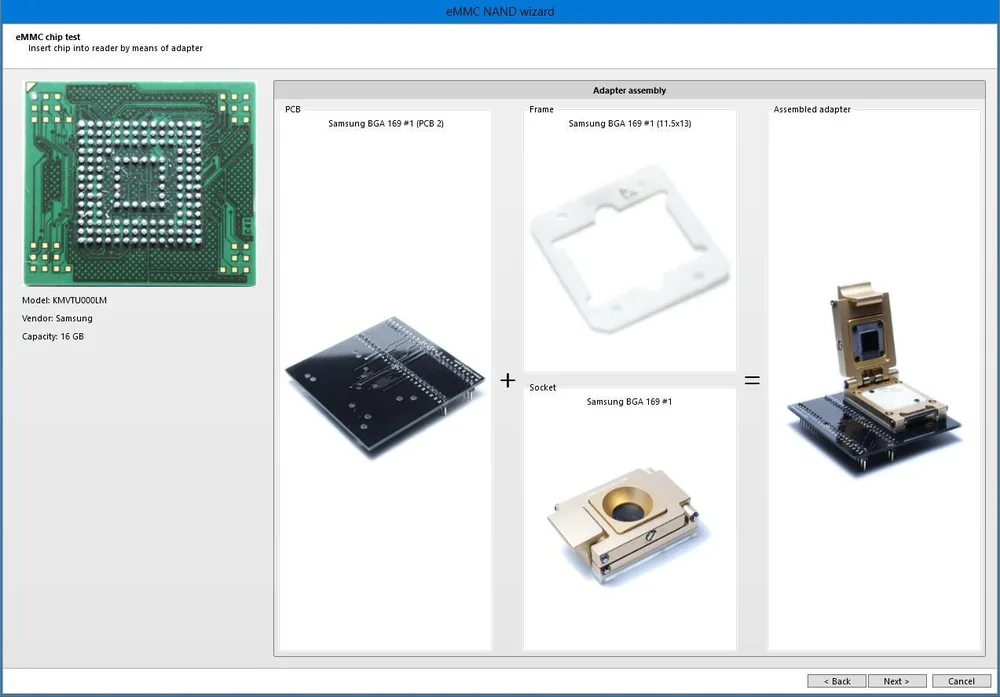Cancel the eMMC NAND wizard
The height and width of the screenshot is (697, 1000).
961,681
